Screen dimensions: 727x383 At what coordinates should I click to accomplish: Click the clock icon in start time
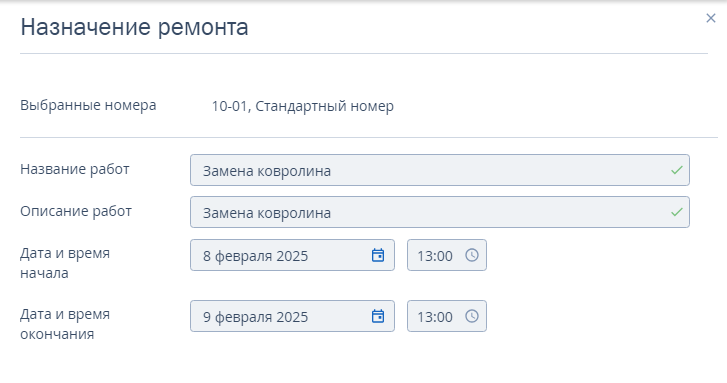click(472, 255)
